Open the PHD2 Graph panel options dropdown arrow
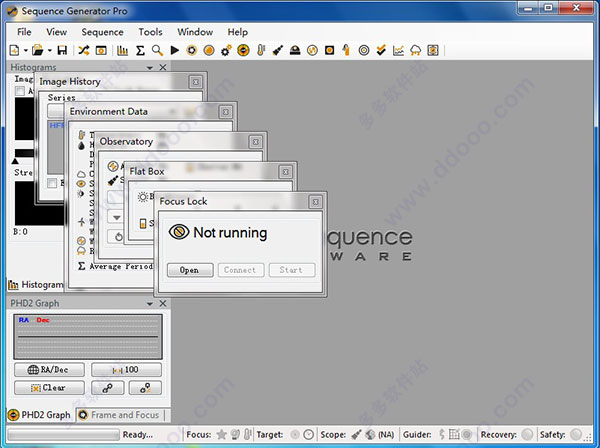The width and height of the screenshot is (600, 448). coord(150,304)
